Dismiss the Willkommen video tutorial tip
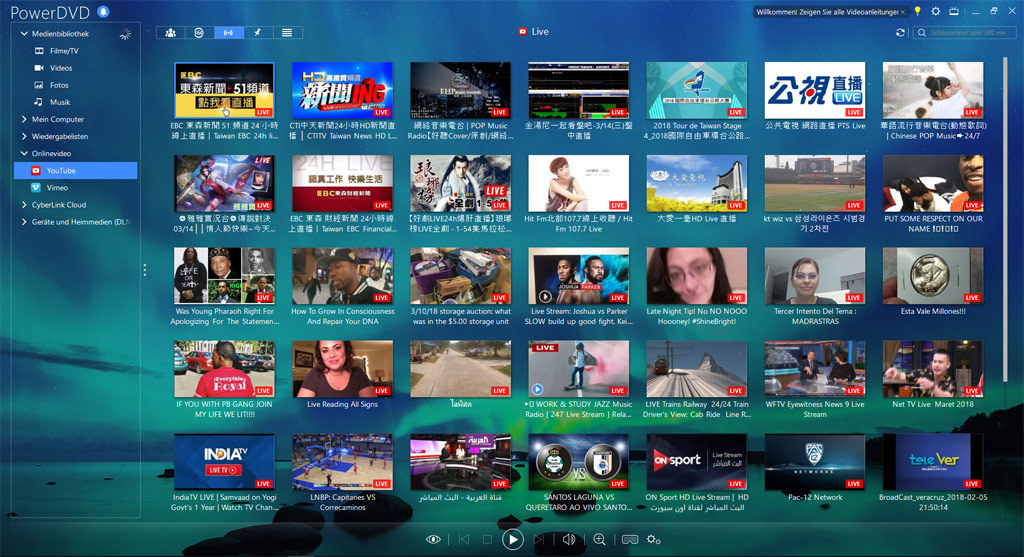 [x=903, y=12]
